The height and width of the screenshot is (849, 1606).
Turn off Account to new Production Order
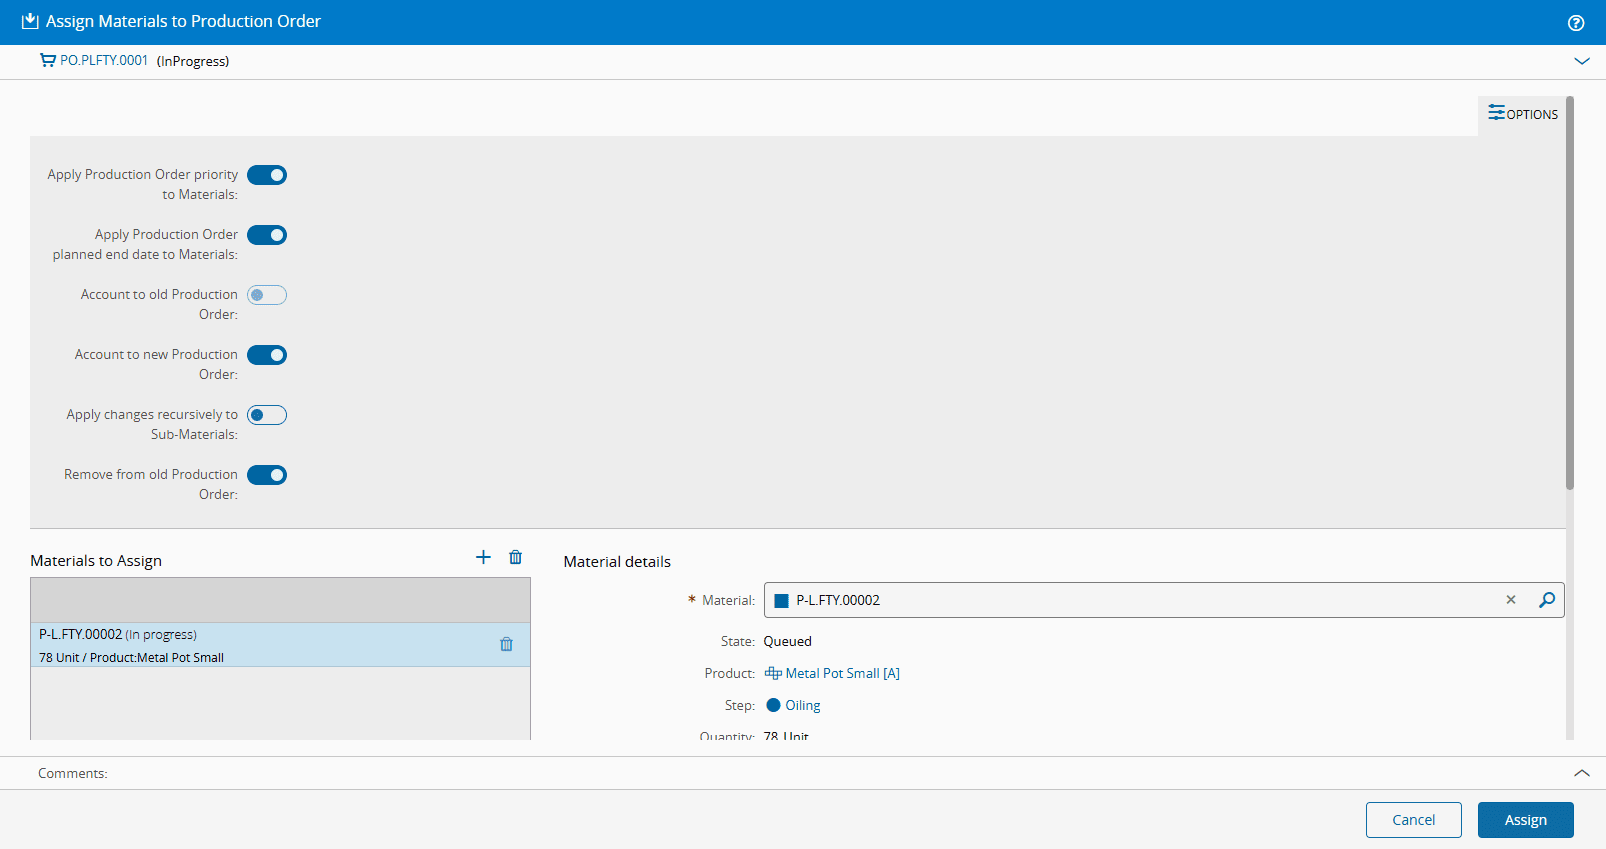click(x=267, y=355)
